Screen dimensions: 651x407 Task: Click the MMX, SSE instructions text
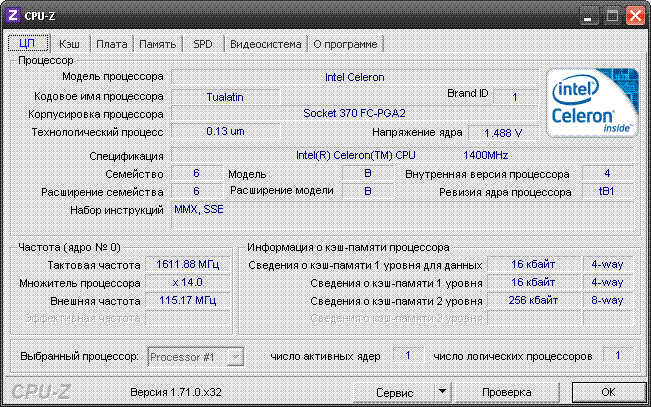[x=199, y=209]
